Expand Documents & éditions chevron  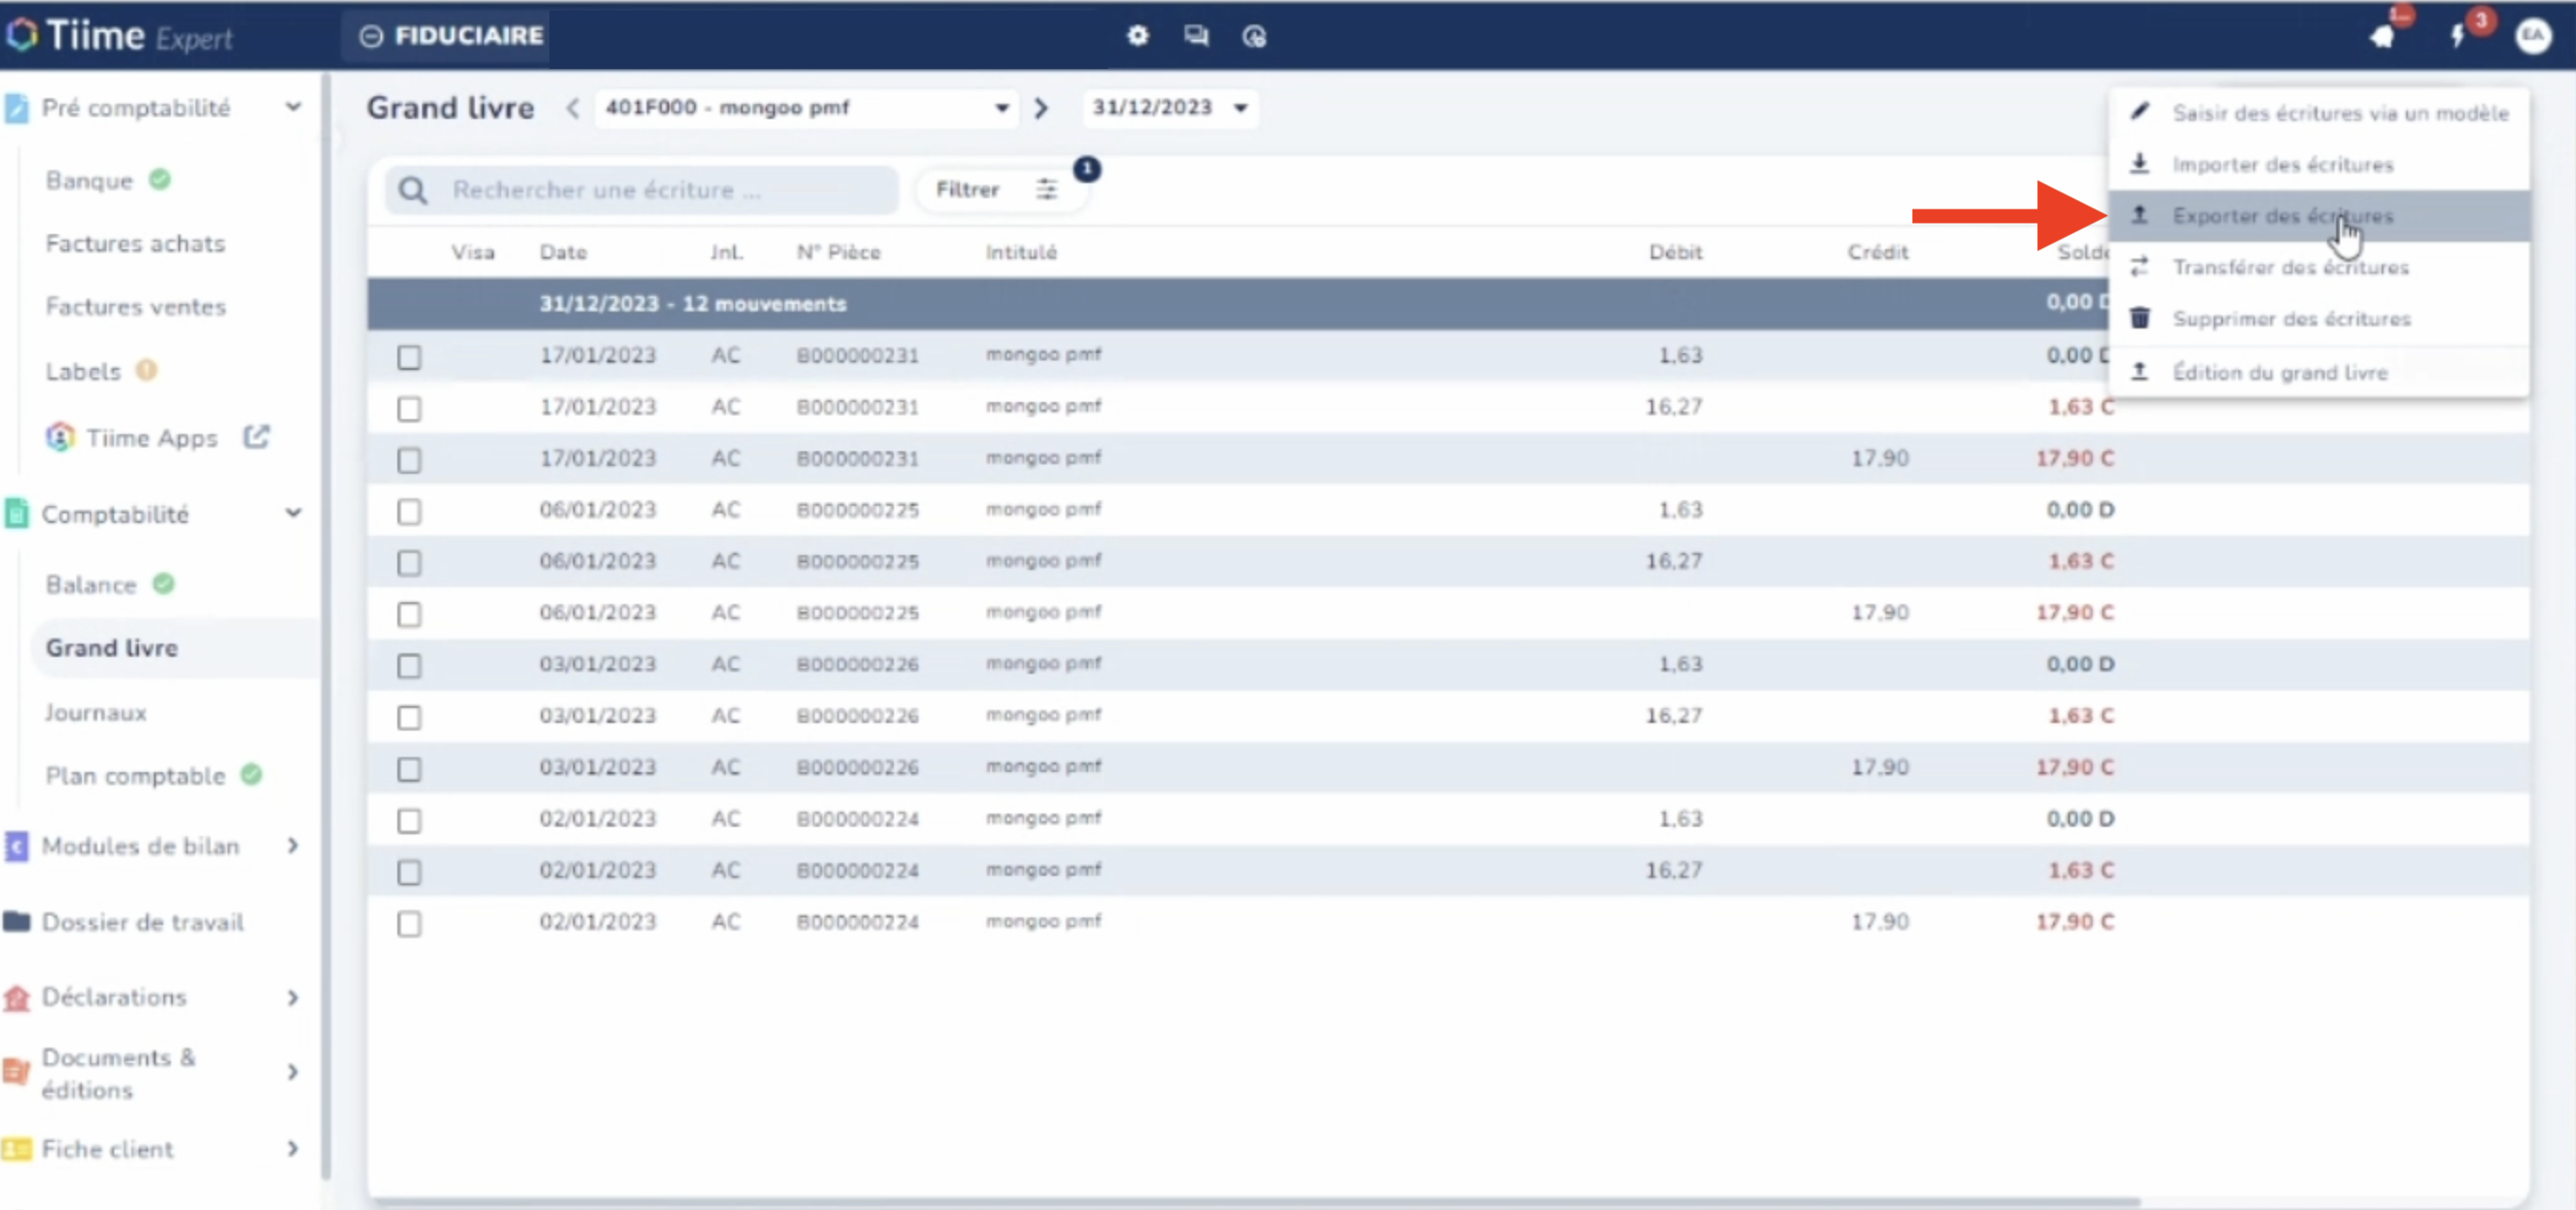(293, 1072)
